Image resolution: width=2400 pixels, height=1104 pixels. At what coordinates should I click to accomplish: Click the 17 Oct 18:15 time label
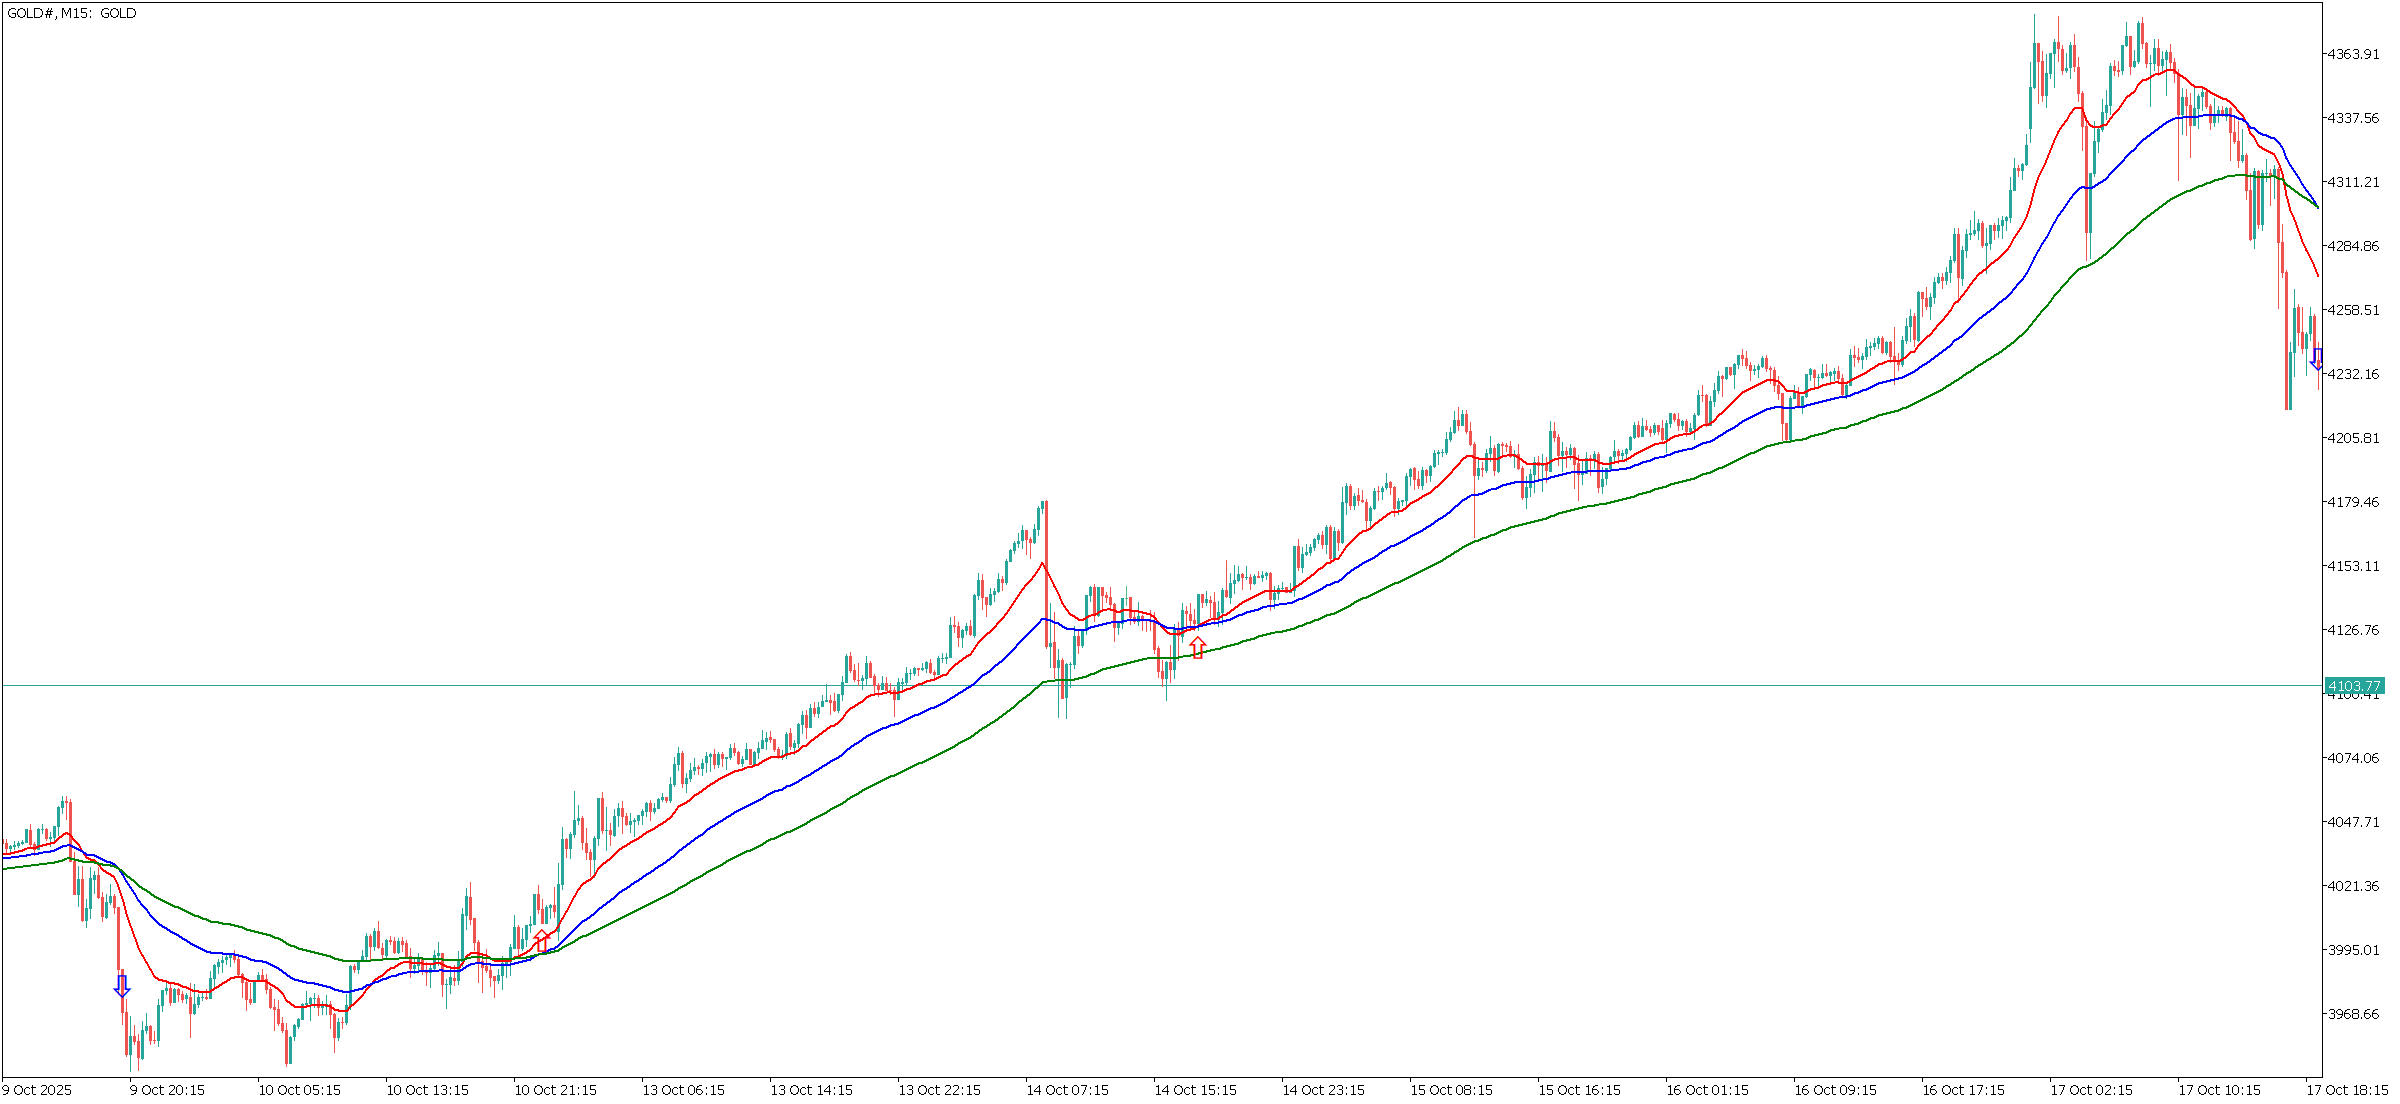point(2350,1090)
